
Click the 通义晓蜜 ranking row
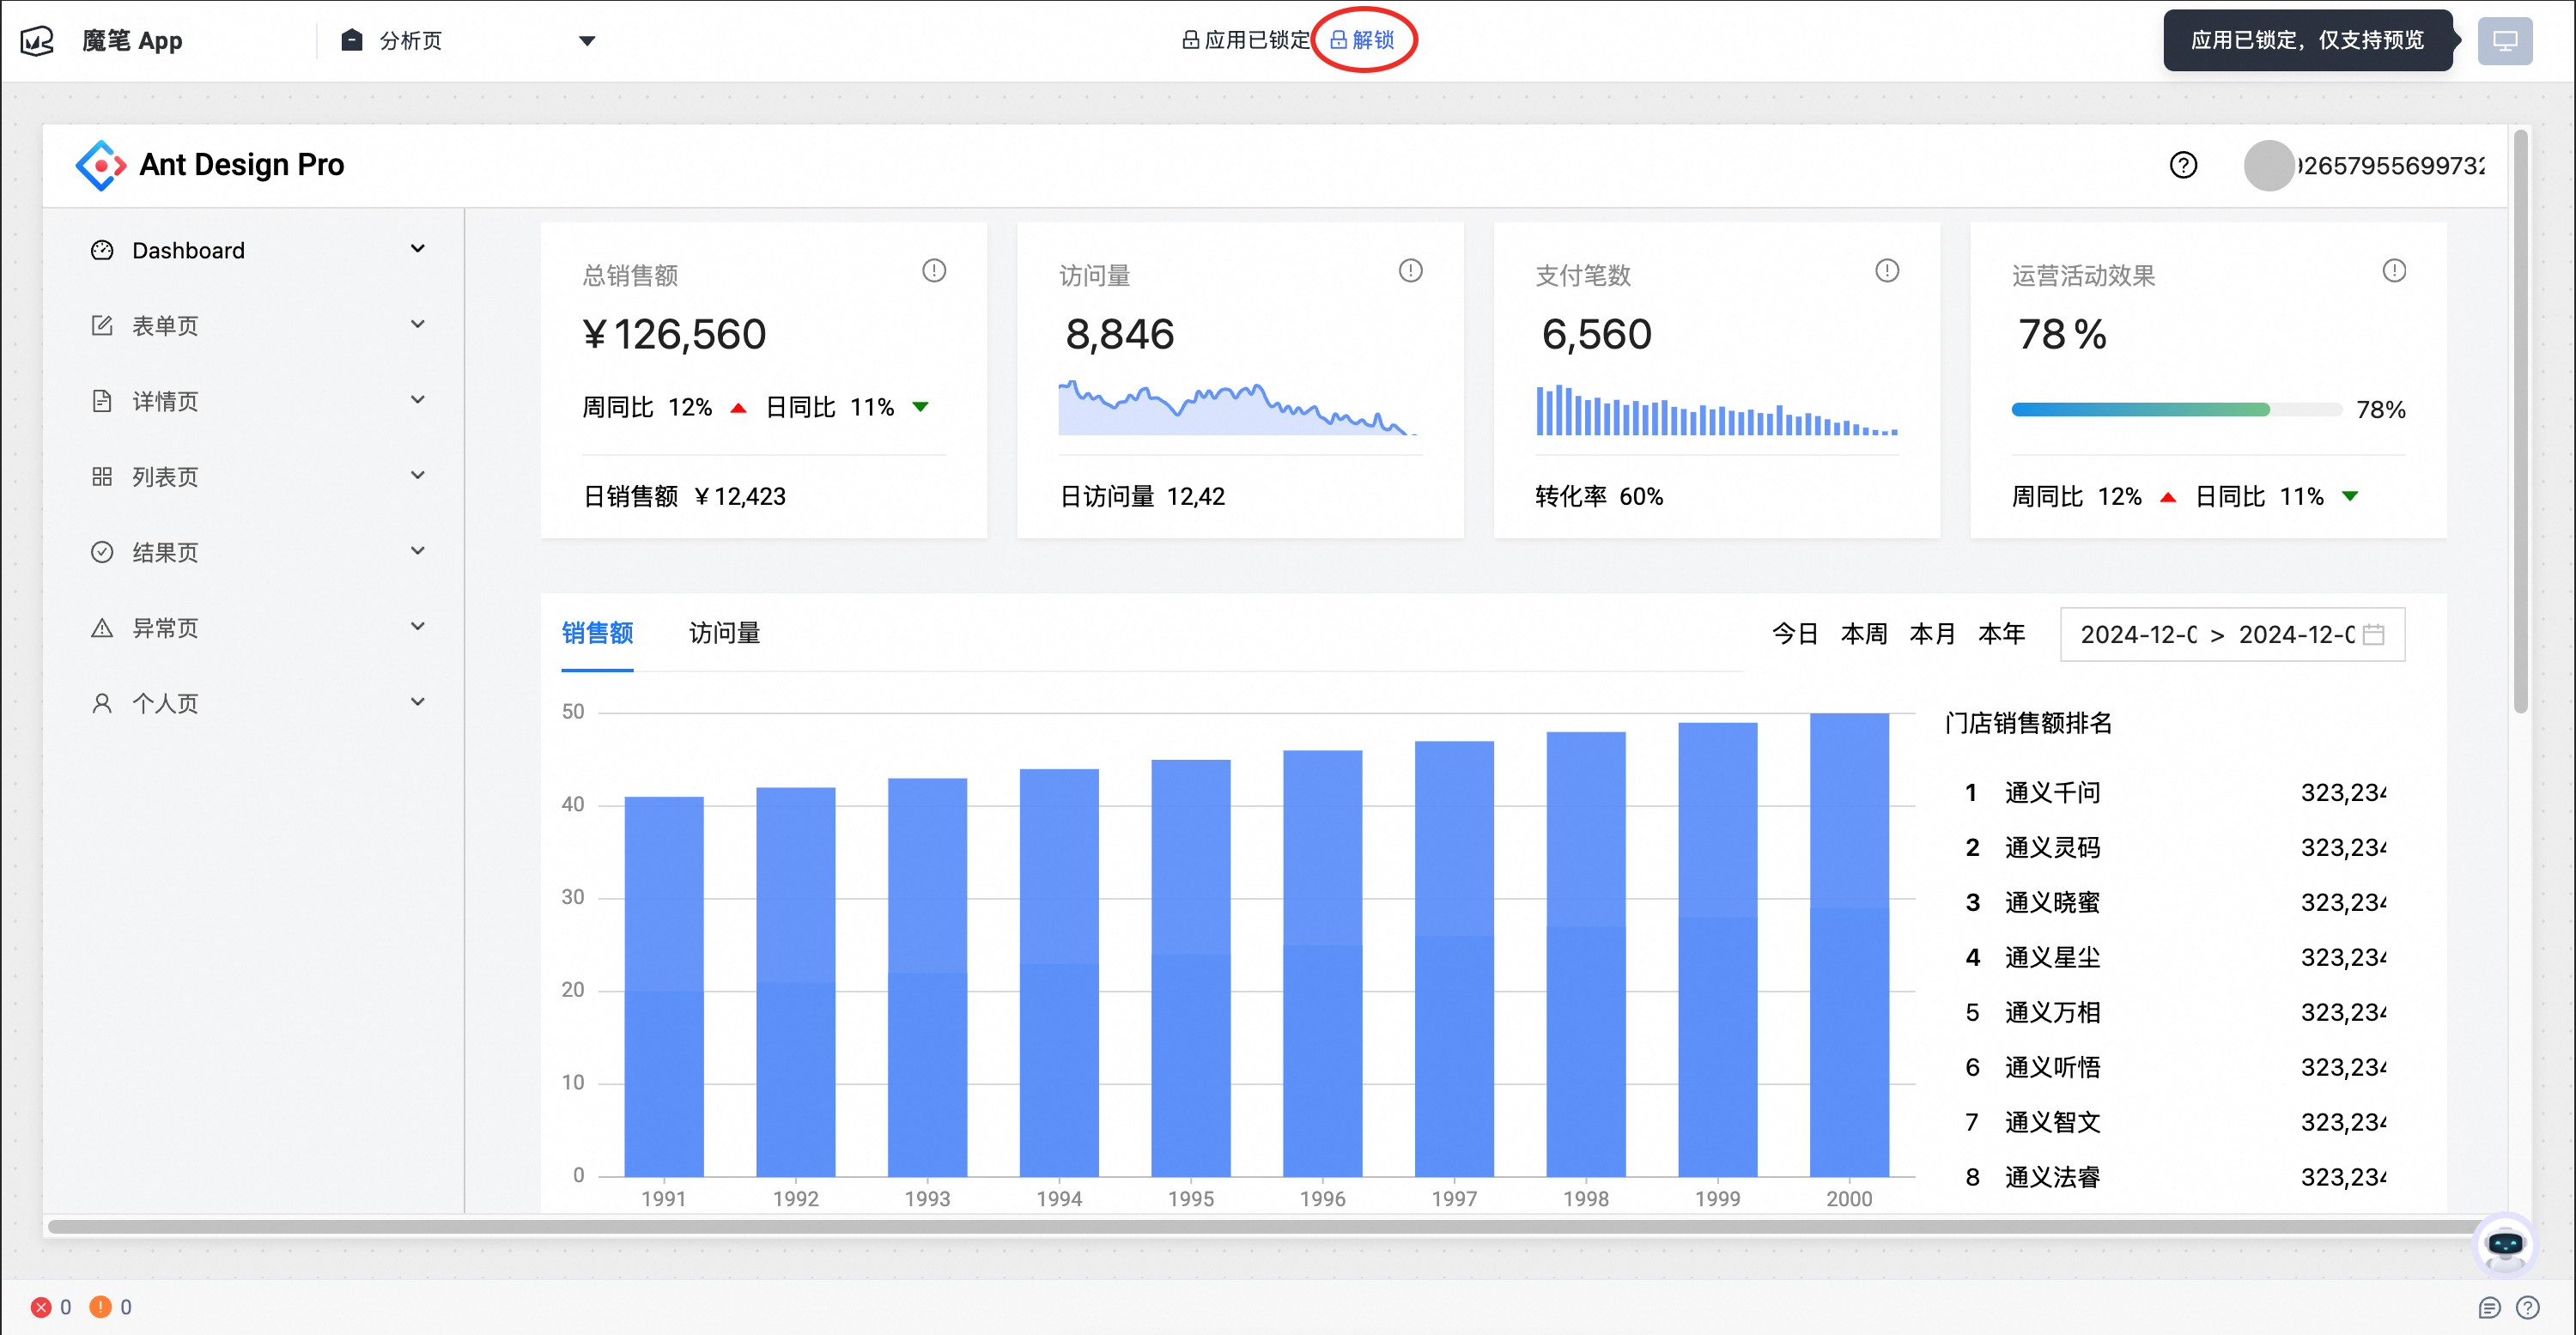point(2175,903)
